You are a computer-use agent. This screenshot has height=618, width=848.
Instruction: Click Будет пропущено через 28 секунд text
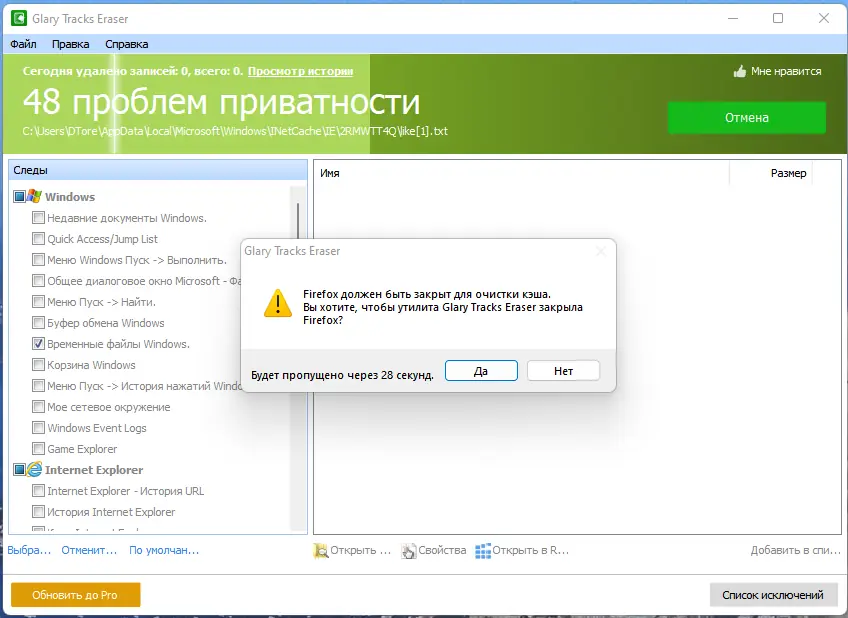pyautogui.click(x=342, y=375)
